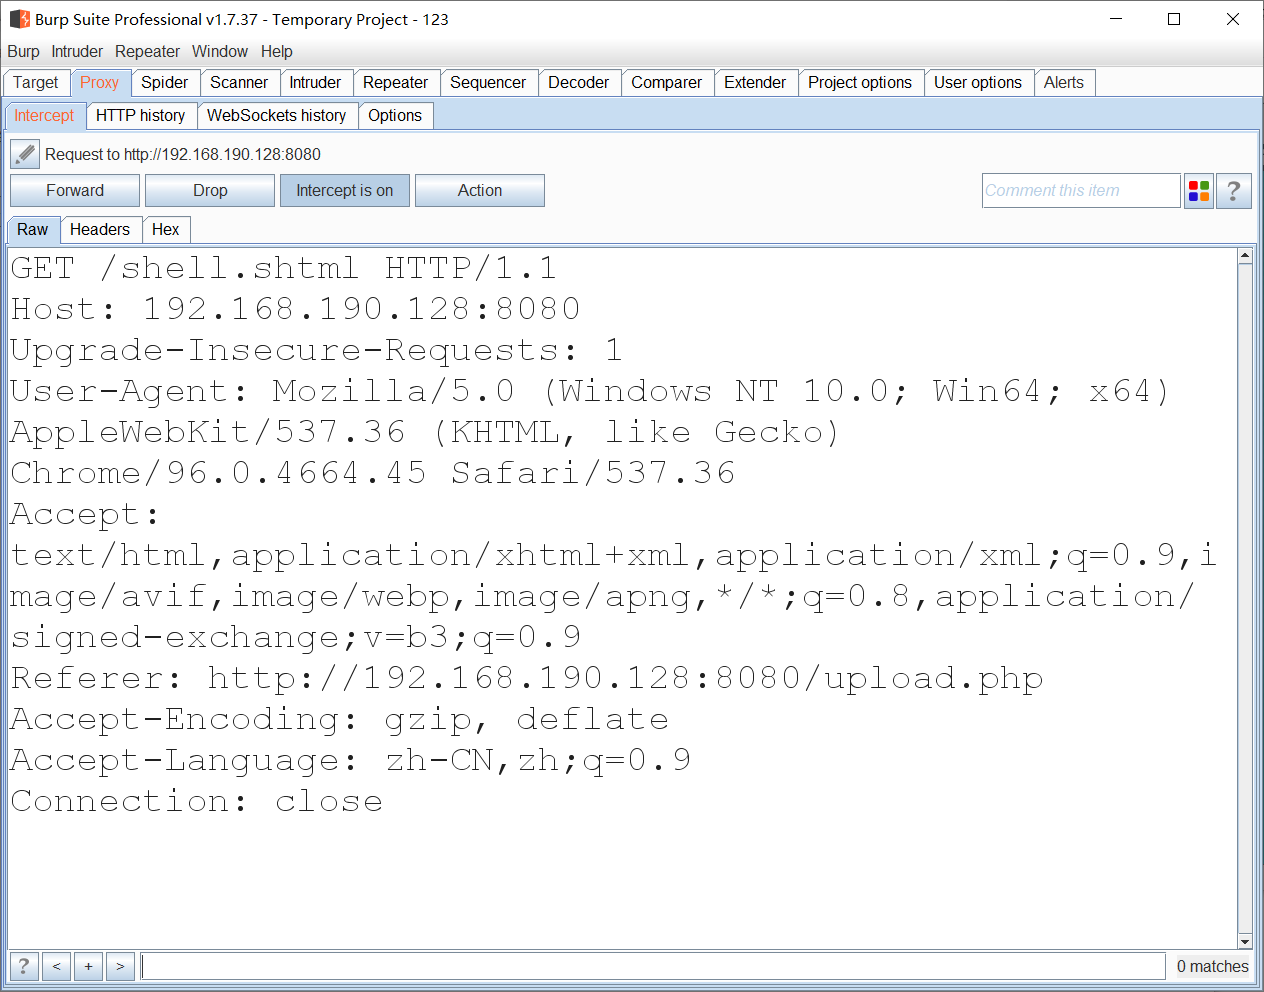The height and width of the screenshot is (992, 1264).
Task: Switch to the Target tab
Action: point(36,83)
